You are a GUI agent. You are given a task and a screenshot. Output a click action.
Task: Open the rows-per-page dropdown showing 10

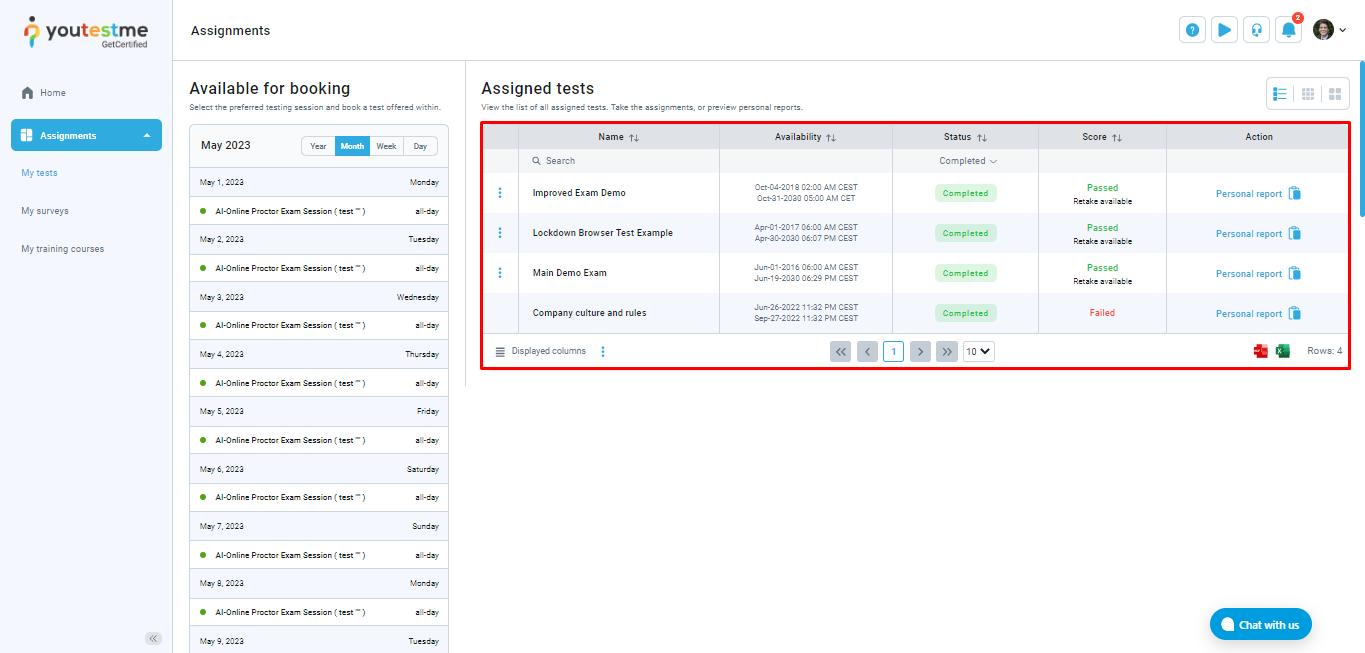978,351
